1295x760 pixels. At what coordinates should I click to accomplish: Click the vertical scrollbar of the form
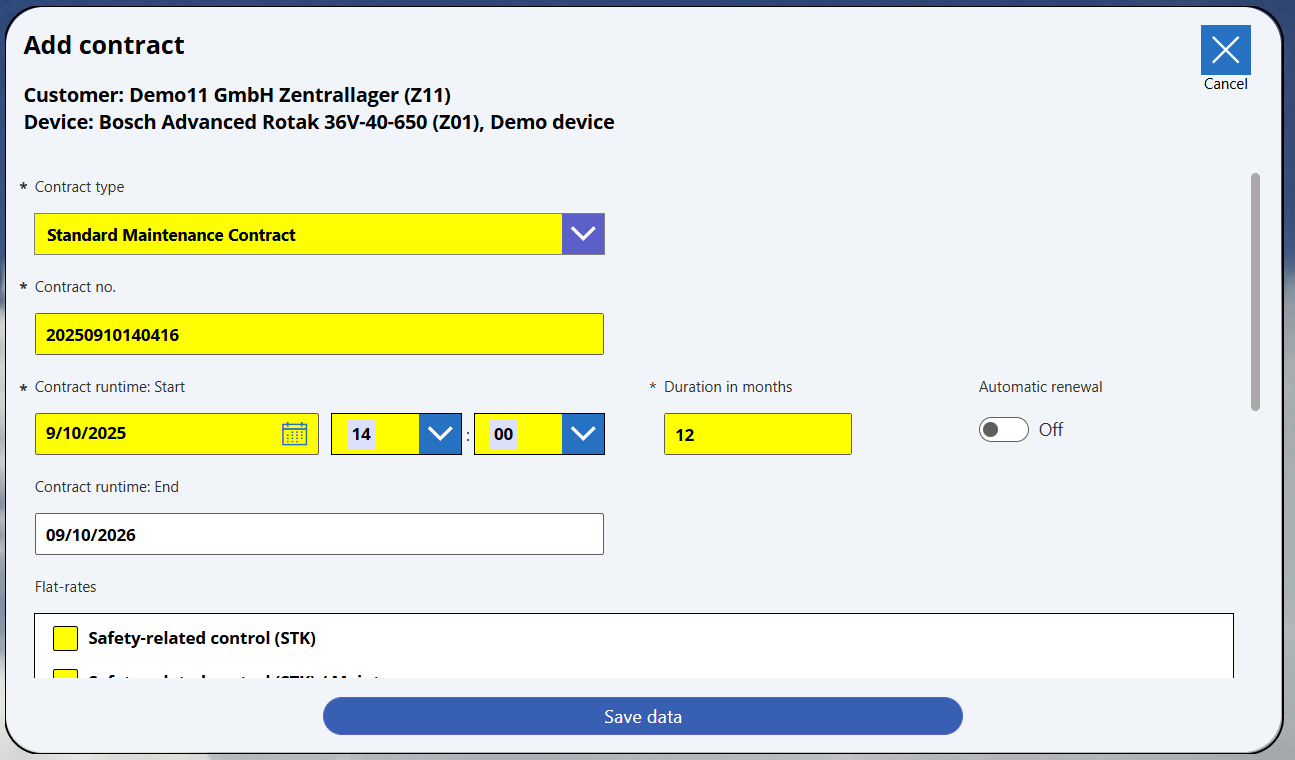coord(1255,292)
